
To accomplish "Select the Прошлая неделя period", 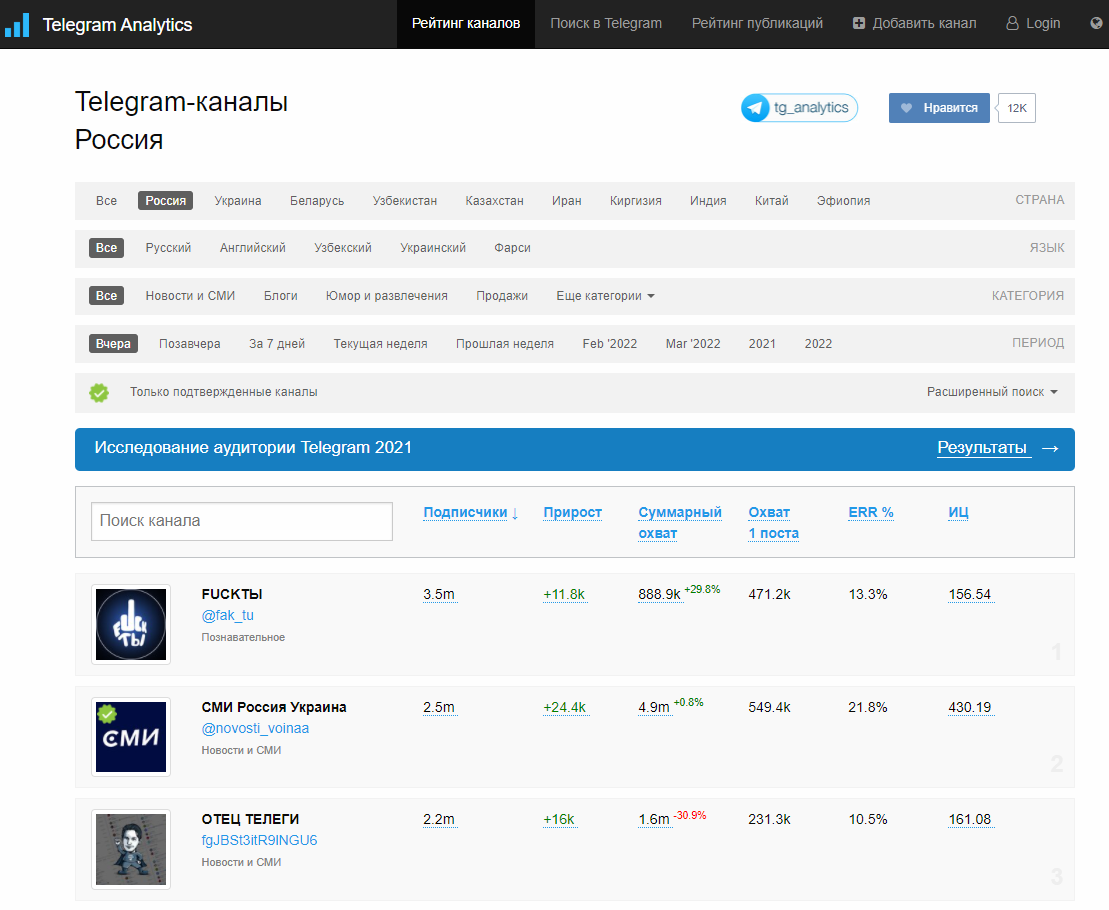I will [505, 344].
